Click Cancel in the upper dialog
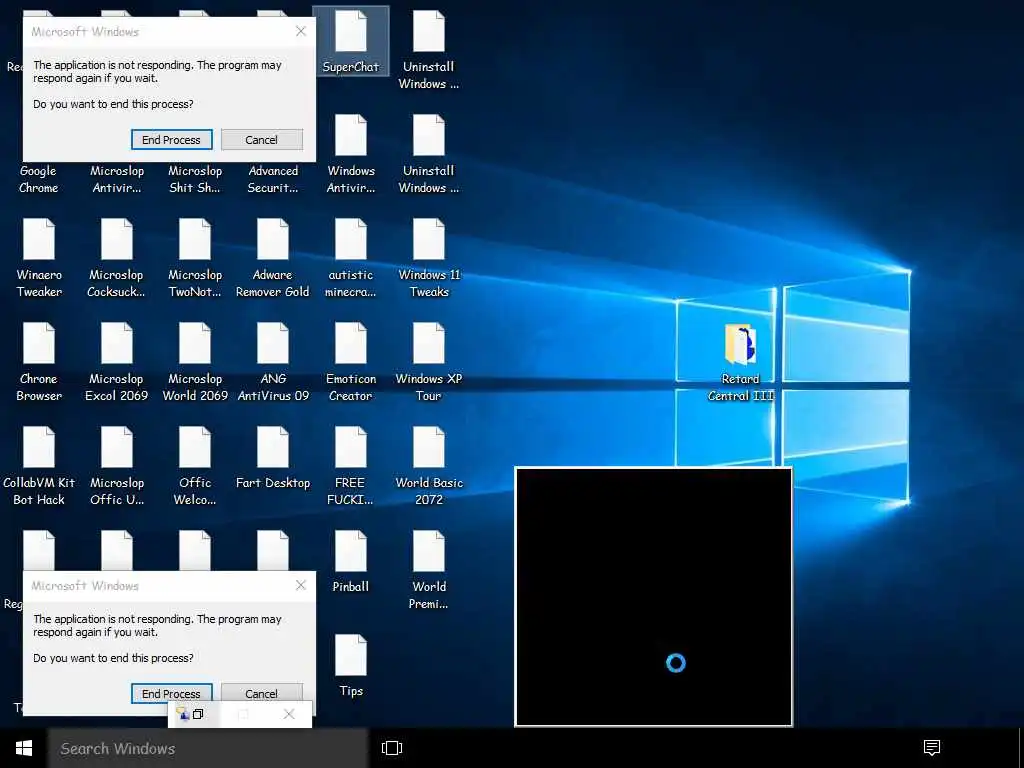Image resolution: width=1024 pixels, height=768 pixels. click(261, 140)
